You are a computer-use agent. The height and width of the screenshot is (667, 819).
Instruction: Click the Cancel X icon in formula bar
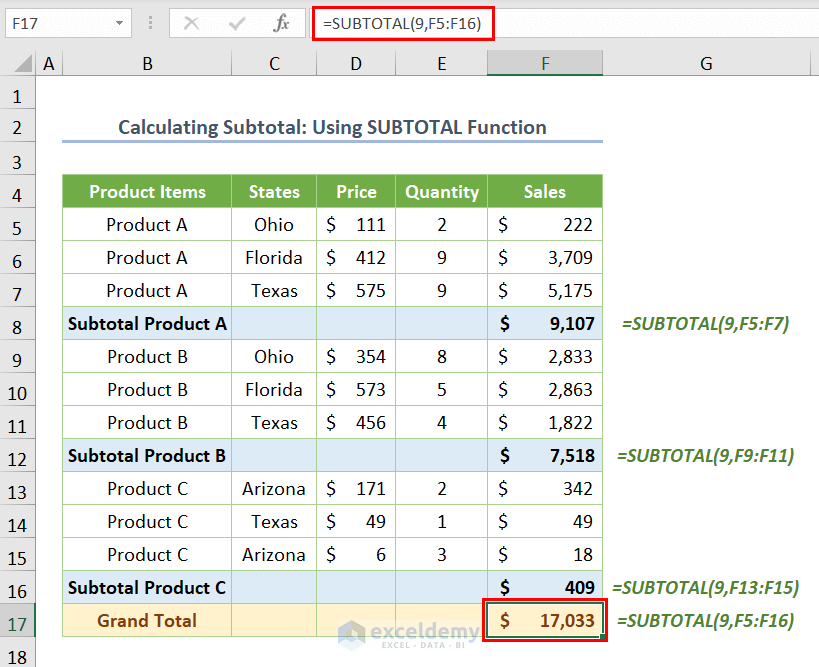click(x=192, y=23)
